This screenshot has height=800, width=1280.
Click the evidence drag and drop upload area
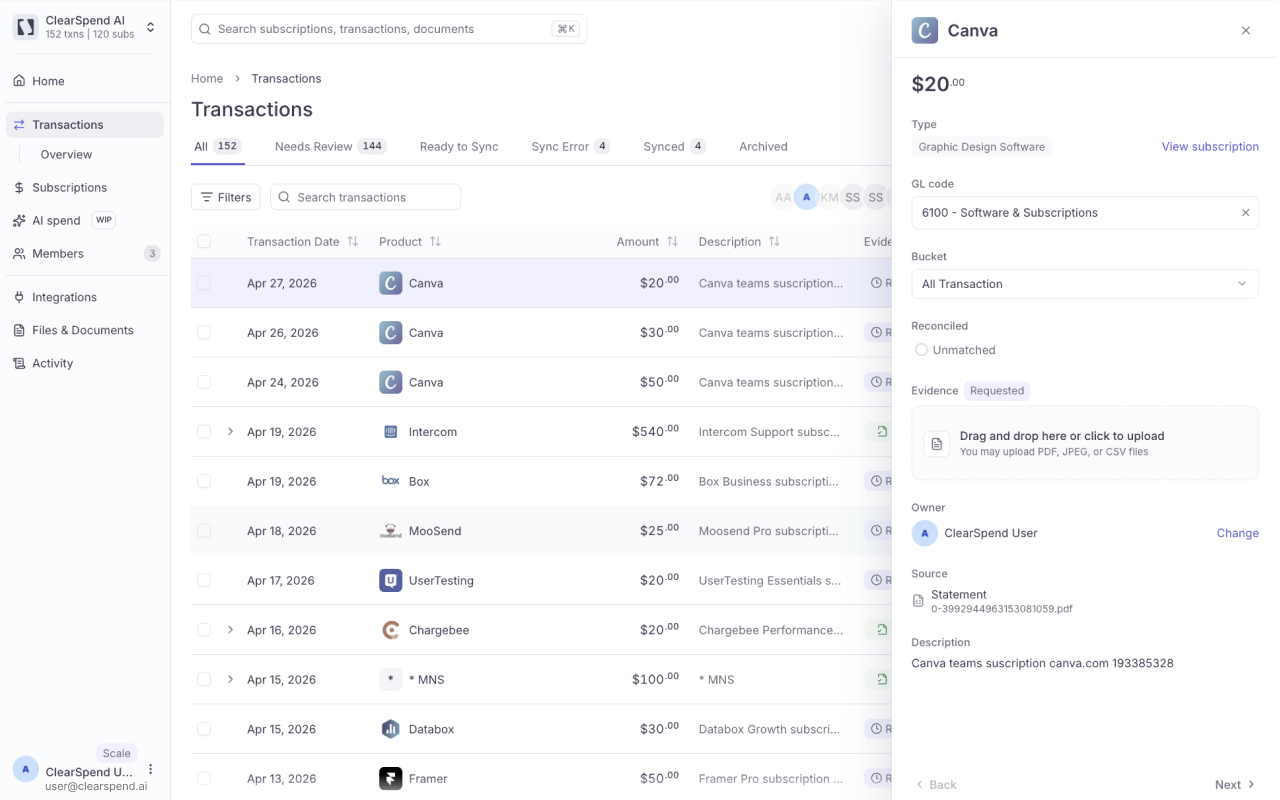pos(1085,443)
